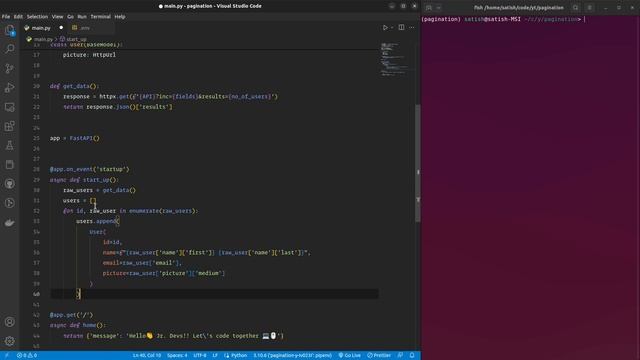
Task: Click line number 25 in gutter
Action: (37, 138)
